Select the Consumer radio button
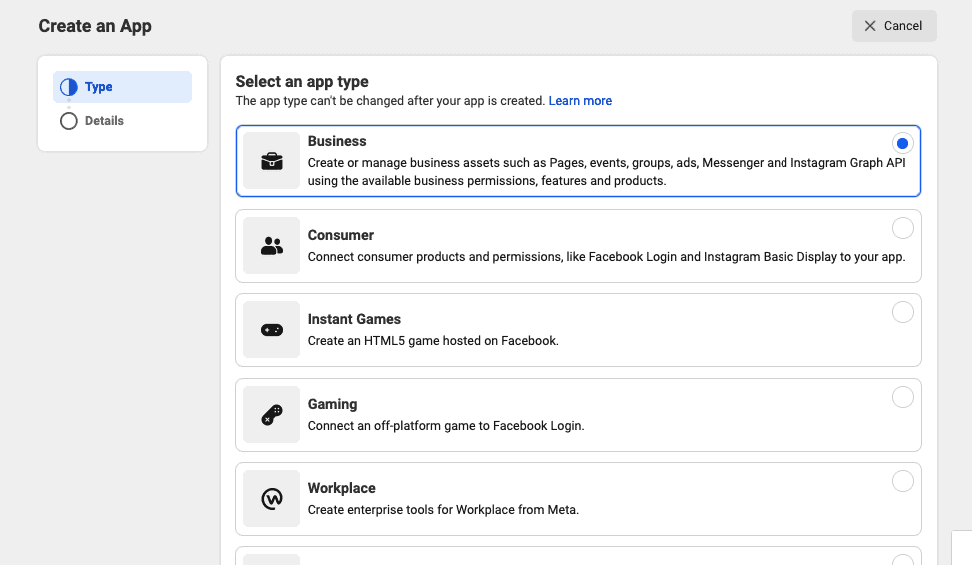Image resolution: width=972 pixels, height=565 pixels. pos(903,228)
